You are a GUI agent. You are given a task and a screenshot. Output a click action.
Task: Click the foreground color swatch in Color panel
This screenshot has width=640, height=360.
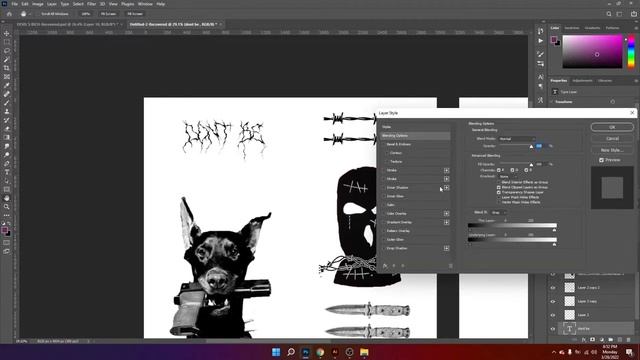[x=553, y=39]
